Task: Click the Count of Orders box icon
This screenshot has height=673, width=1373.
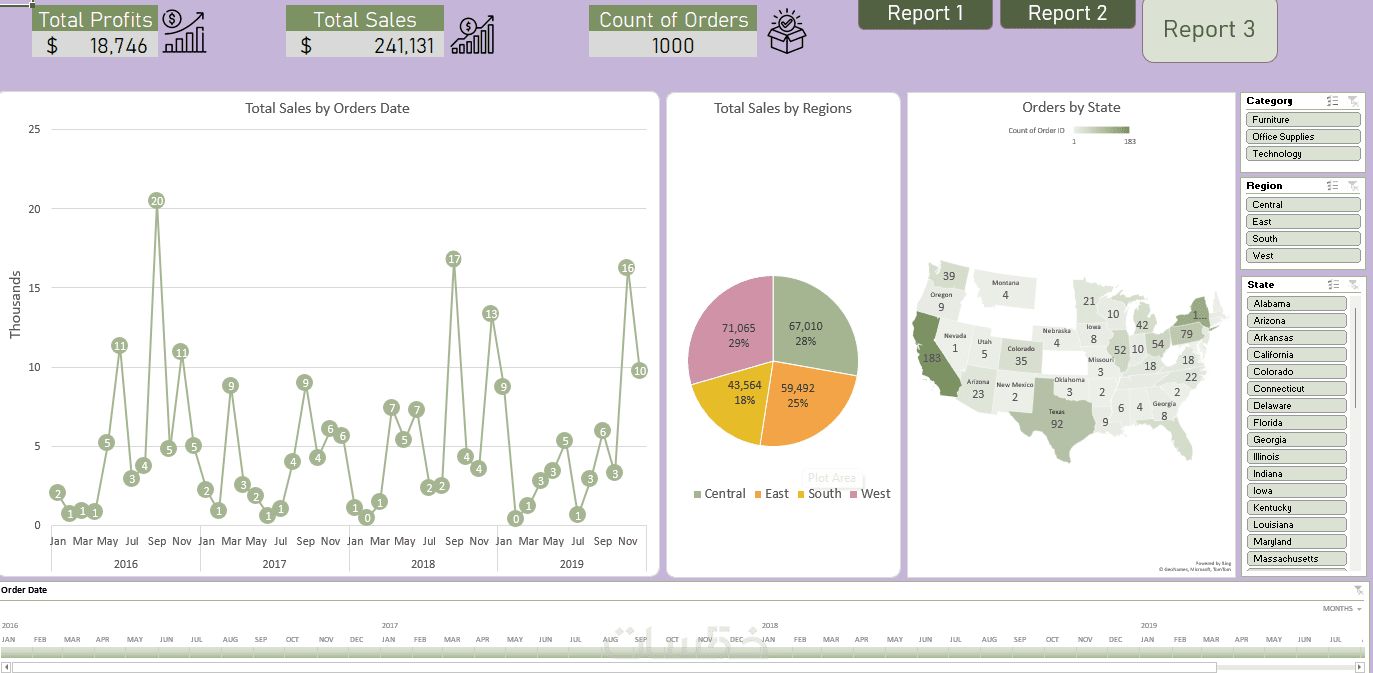Action: (x=787, y=31)
